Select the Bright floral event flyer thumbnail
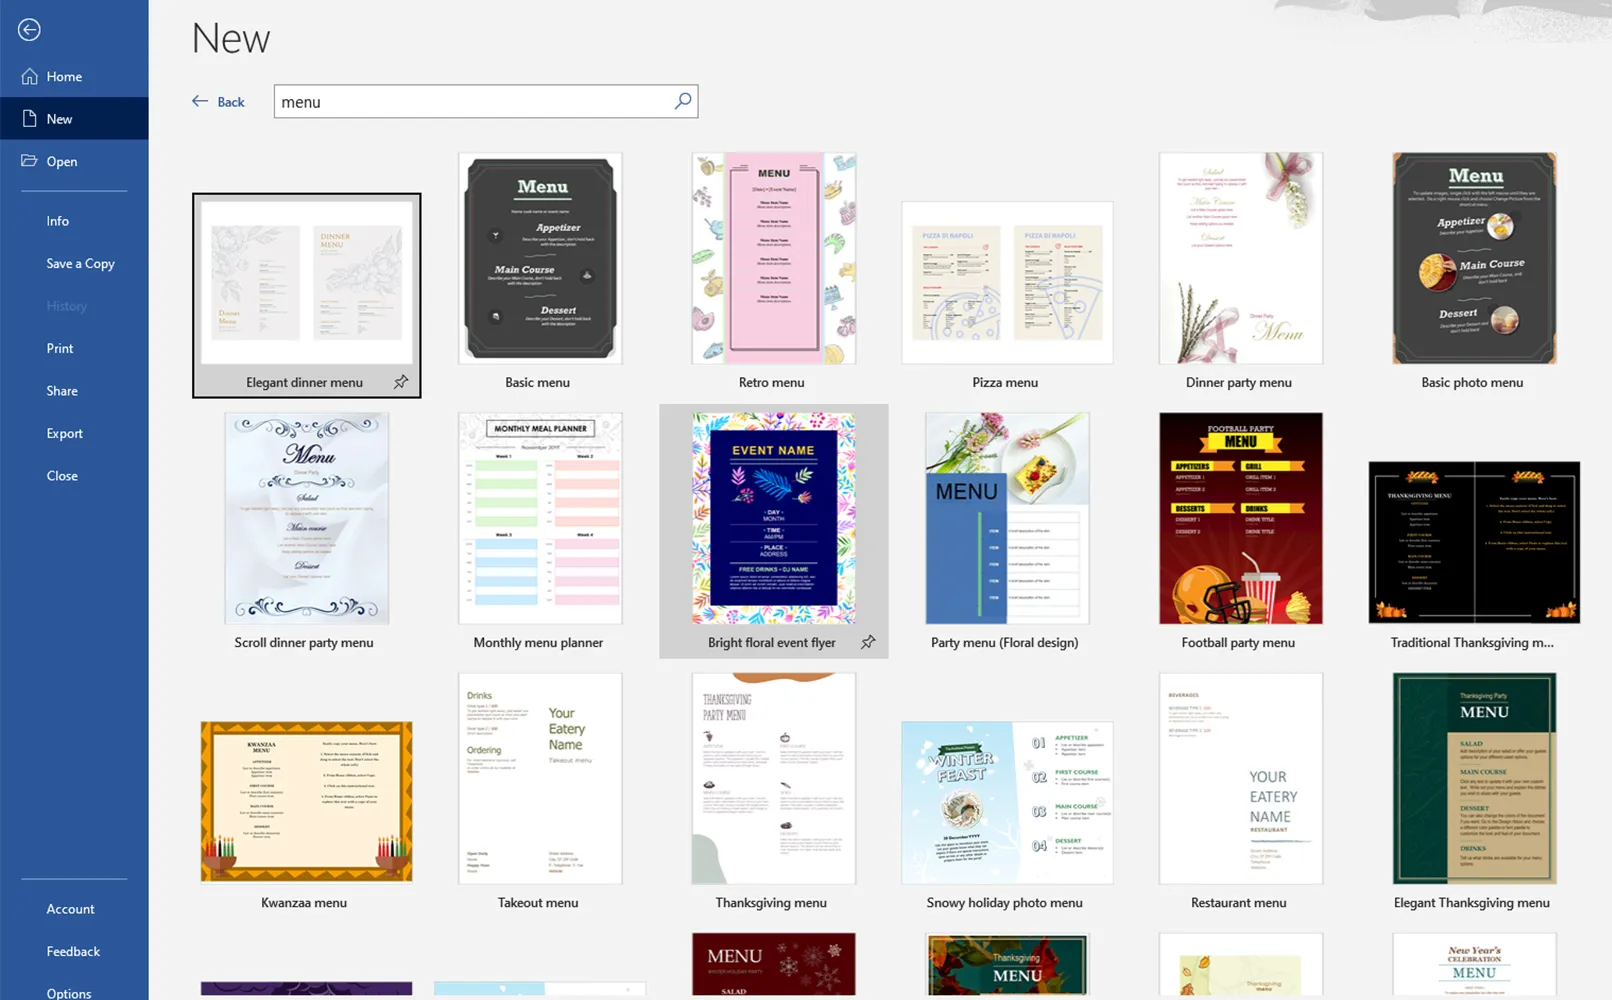The width and height of the screenshot is (1612, 1000). pyautogui.click(x=774, y=518)
